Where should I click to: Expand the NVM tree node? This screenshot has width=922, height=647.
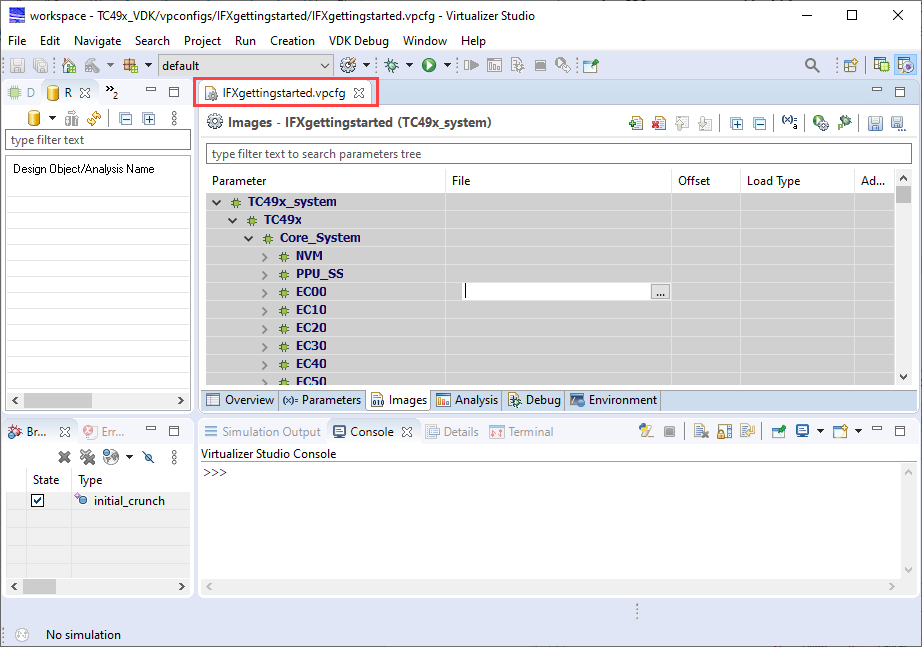pyautogui.click(x=265, y=256)
